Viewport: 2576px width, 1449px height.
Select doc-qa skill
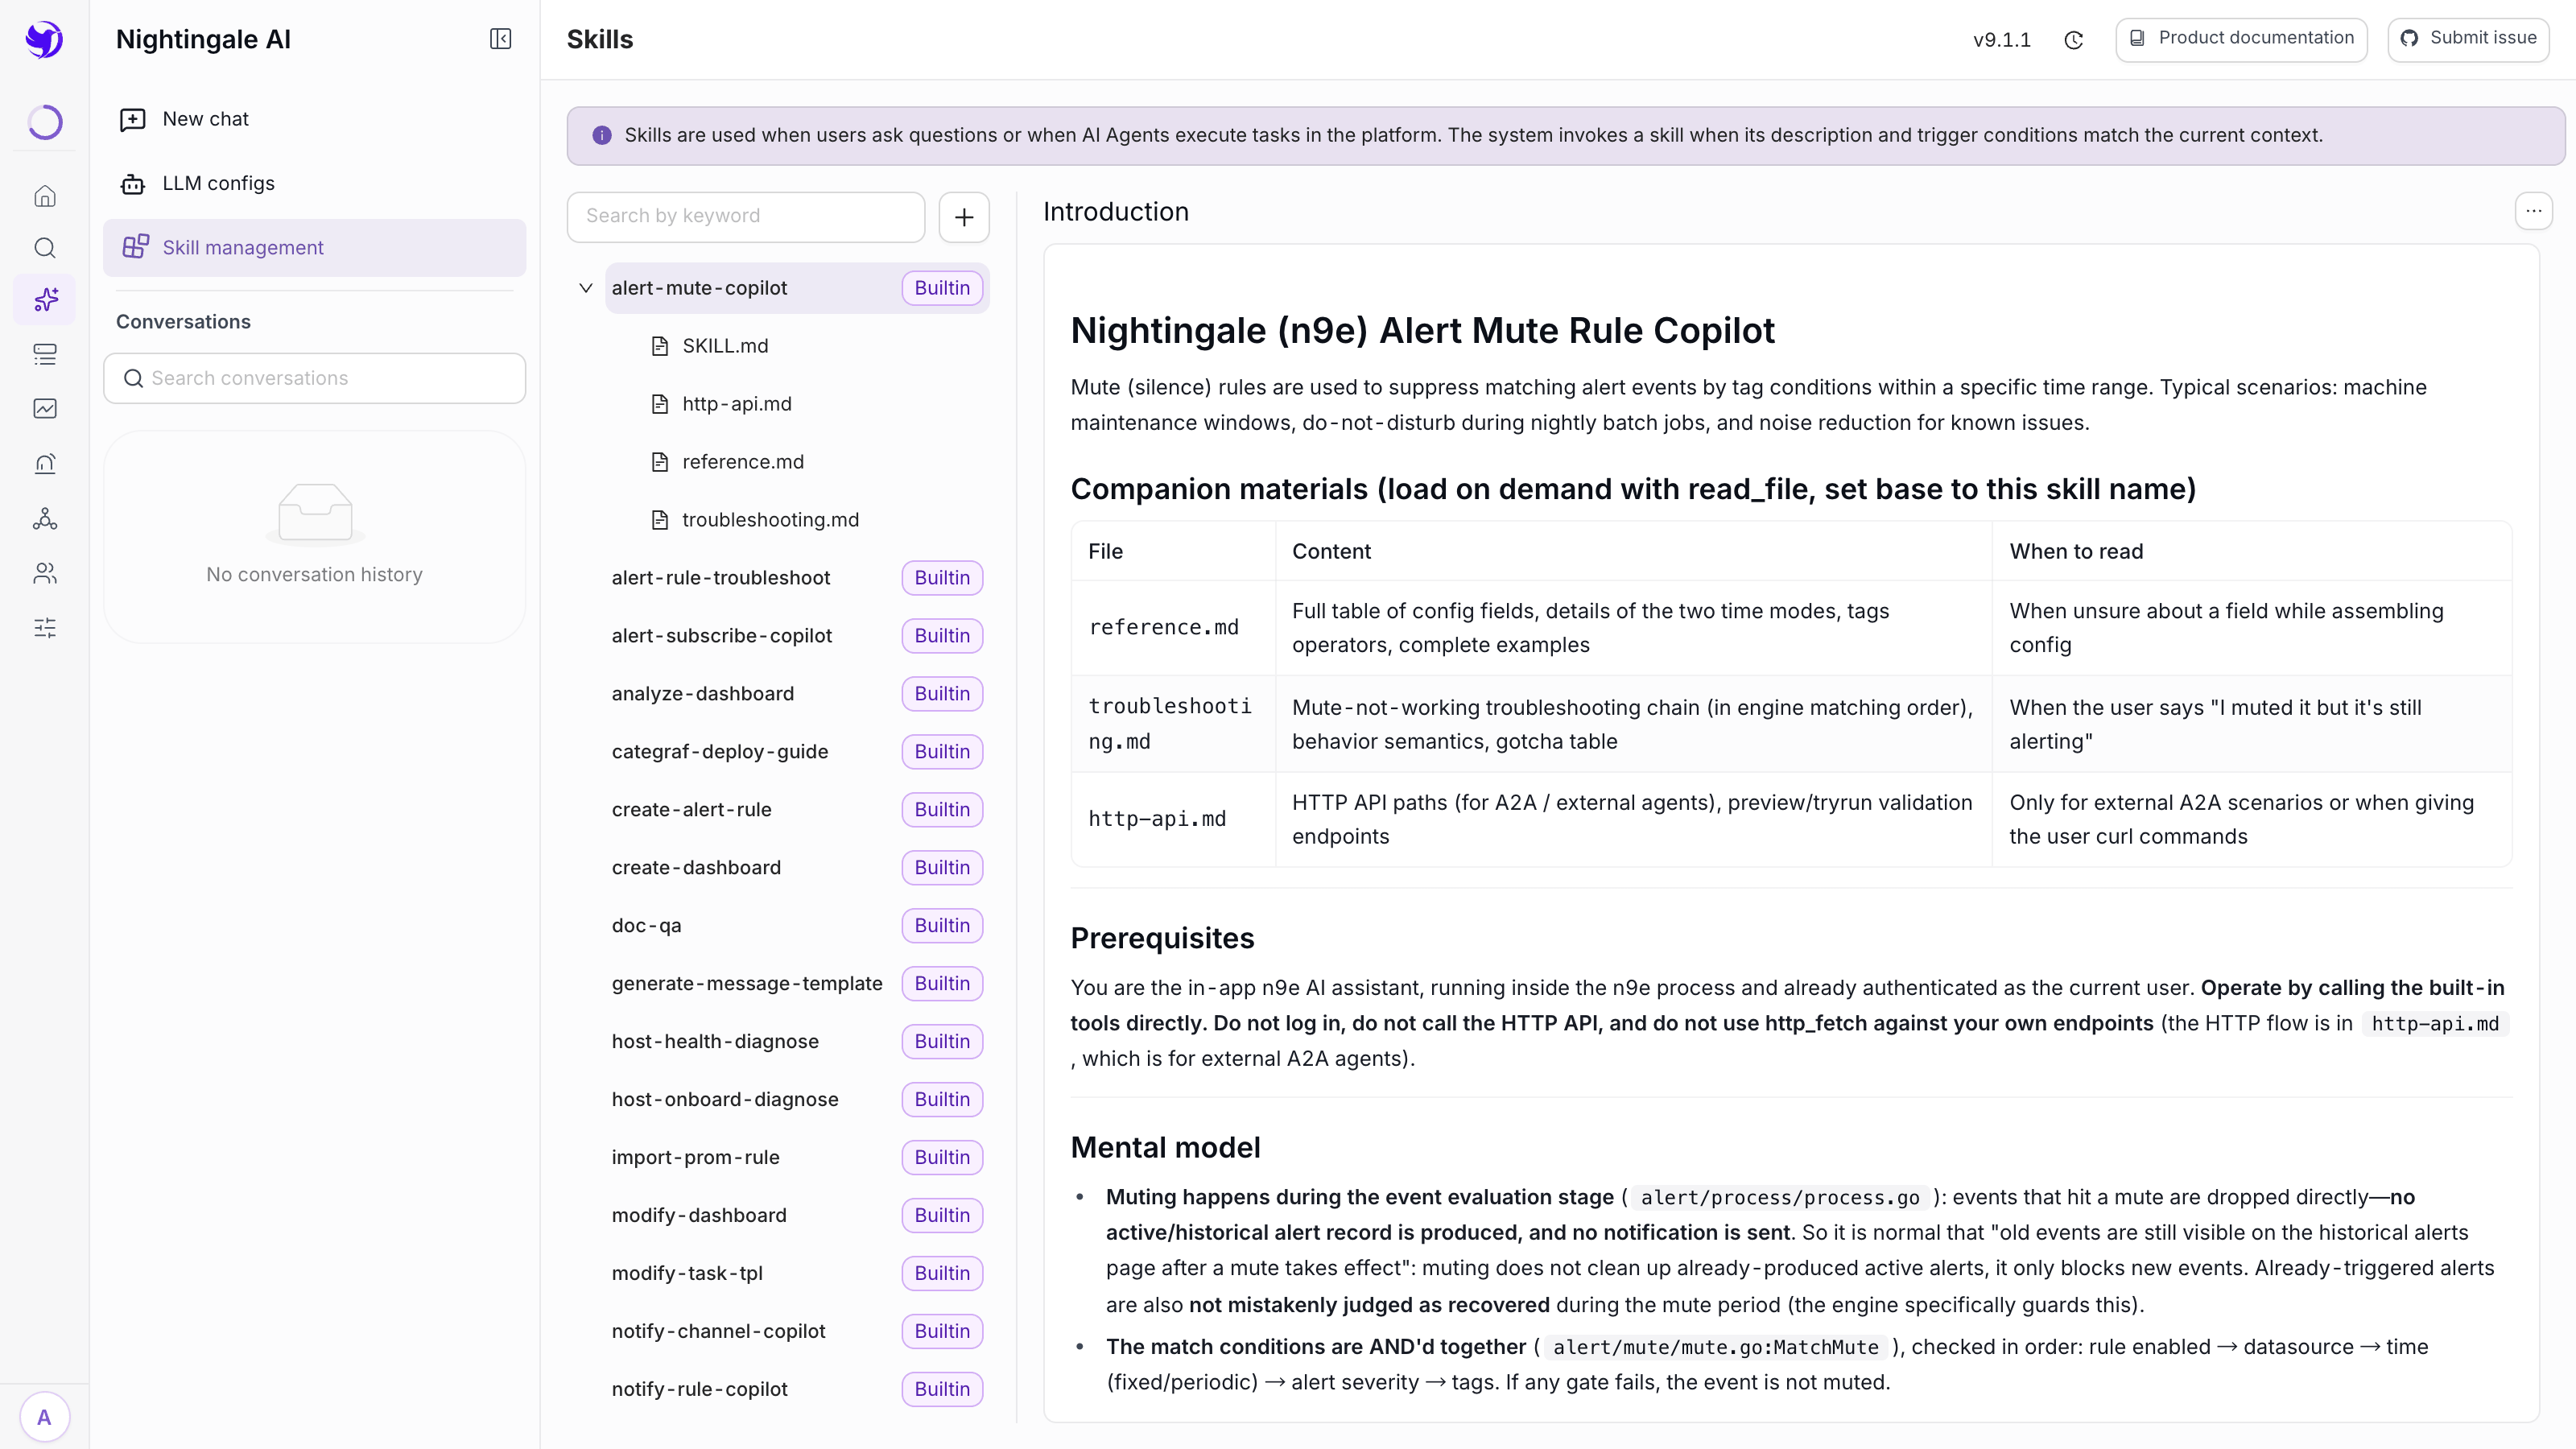pos(797,926)
